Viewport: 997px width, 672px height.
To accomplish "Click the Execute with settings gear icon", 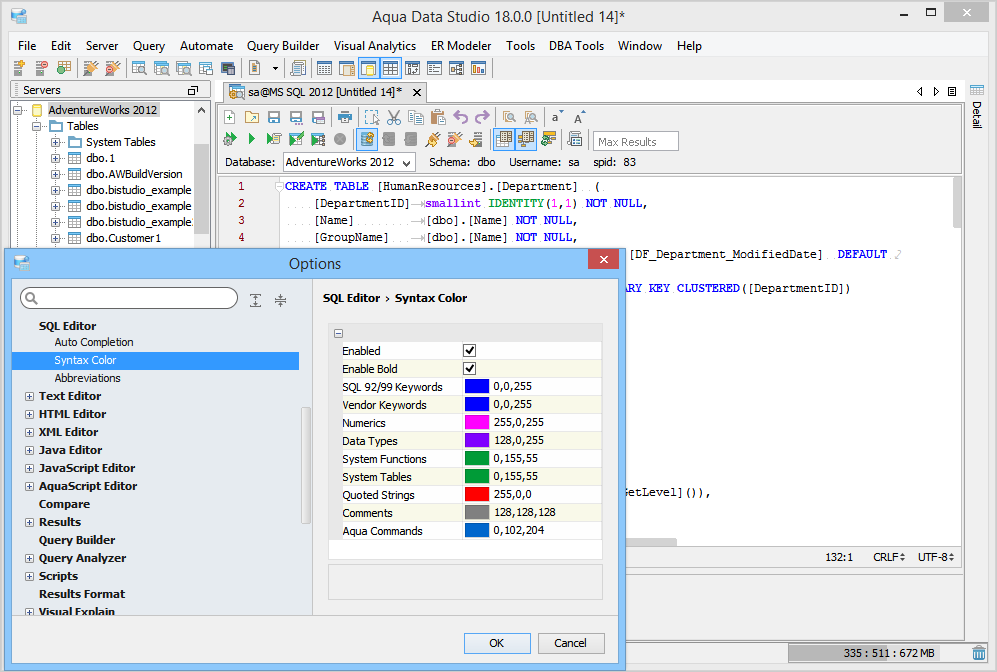I will (x=230, y=139).
